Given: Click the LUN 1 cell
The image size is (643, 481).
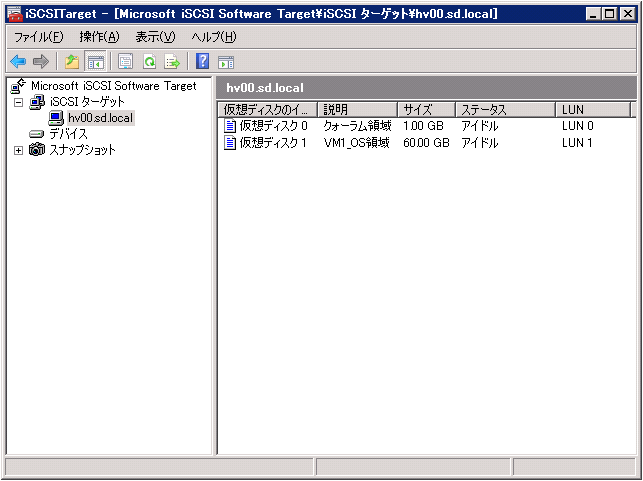Looking at the screenshot, I should tap(577, 143).
